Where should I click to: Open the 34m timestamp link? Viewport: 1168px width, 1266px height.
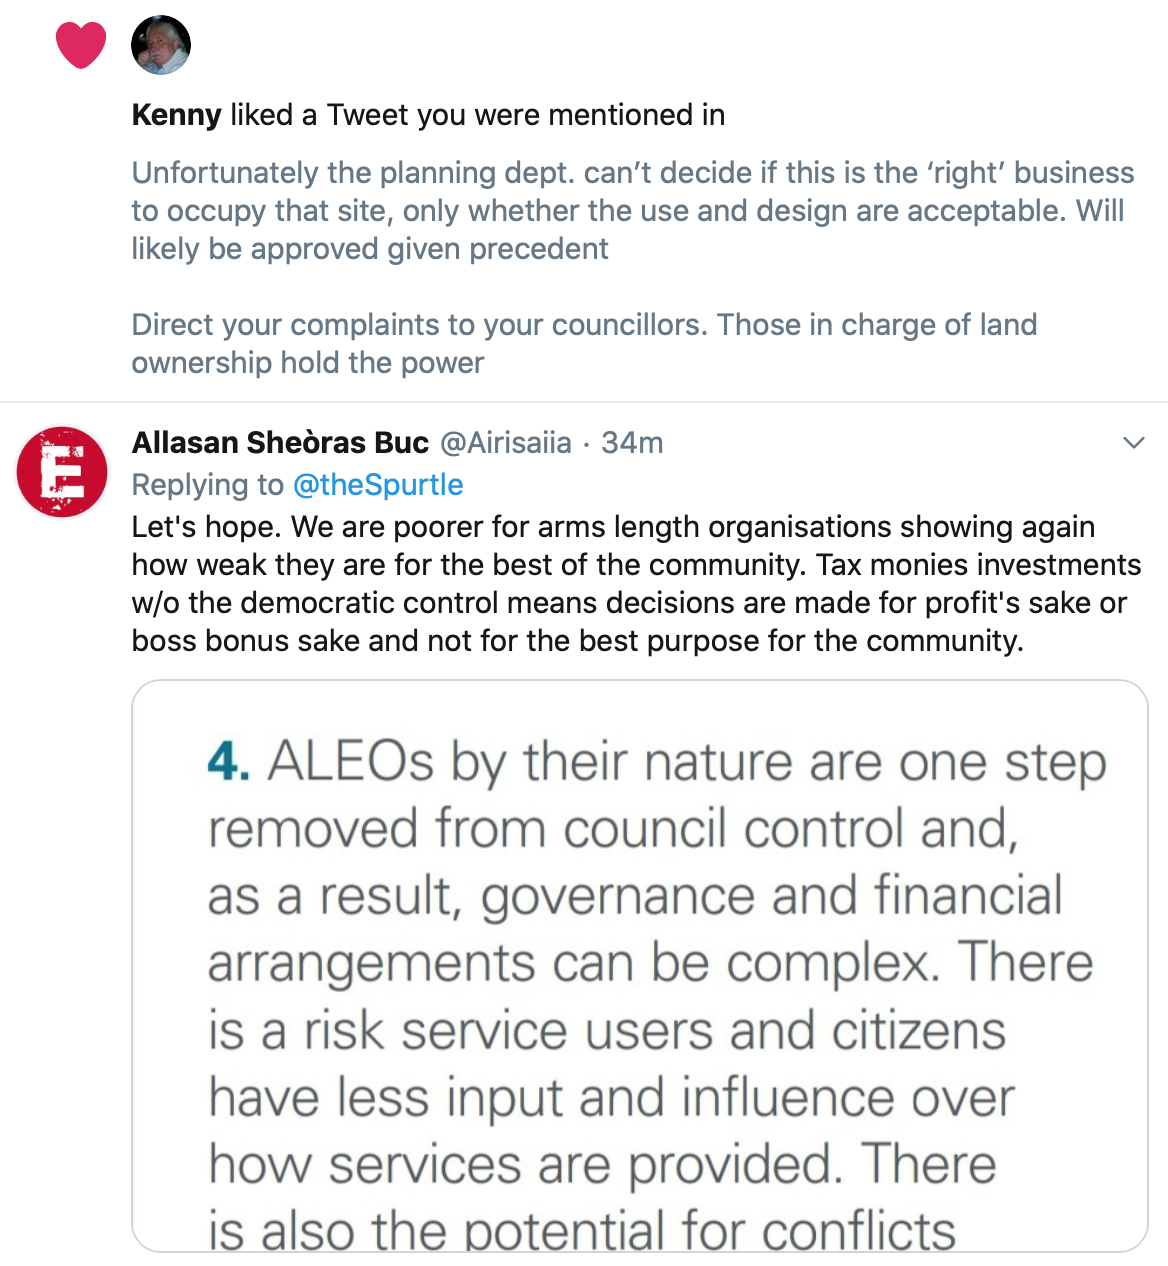pos(632,442)
